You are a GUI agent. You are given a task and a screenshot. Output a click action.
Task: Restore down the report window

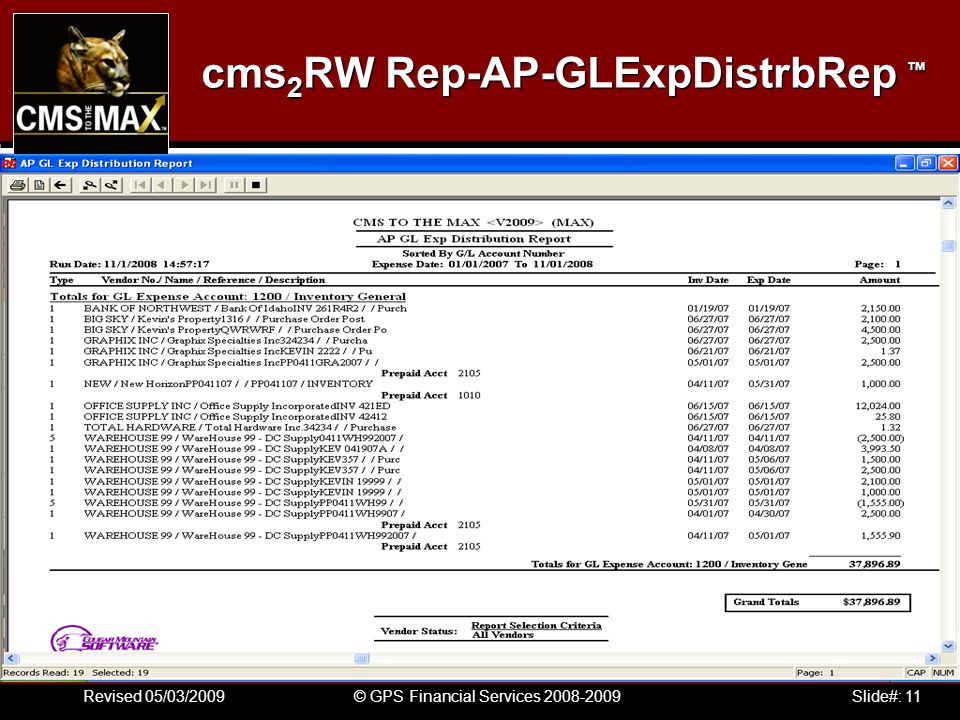point(926,163)
